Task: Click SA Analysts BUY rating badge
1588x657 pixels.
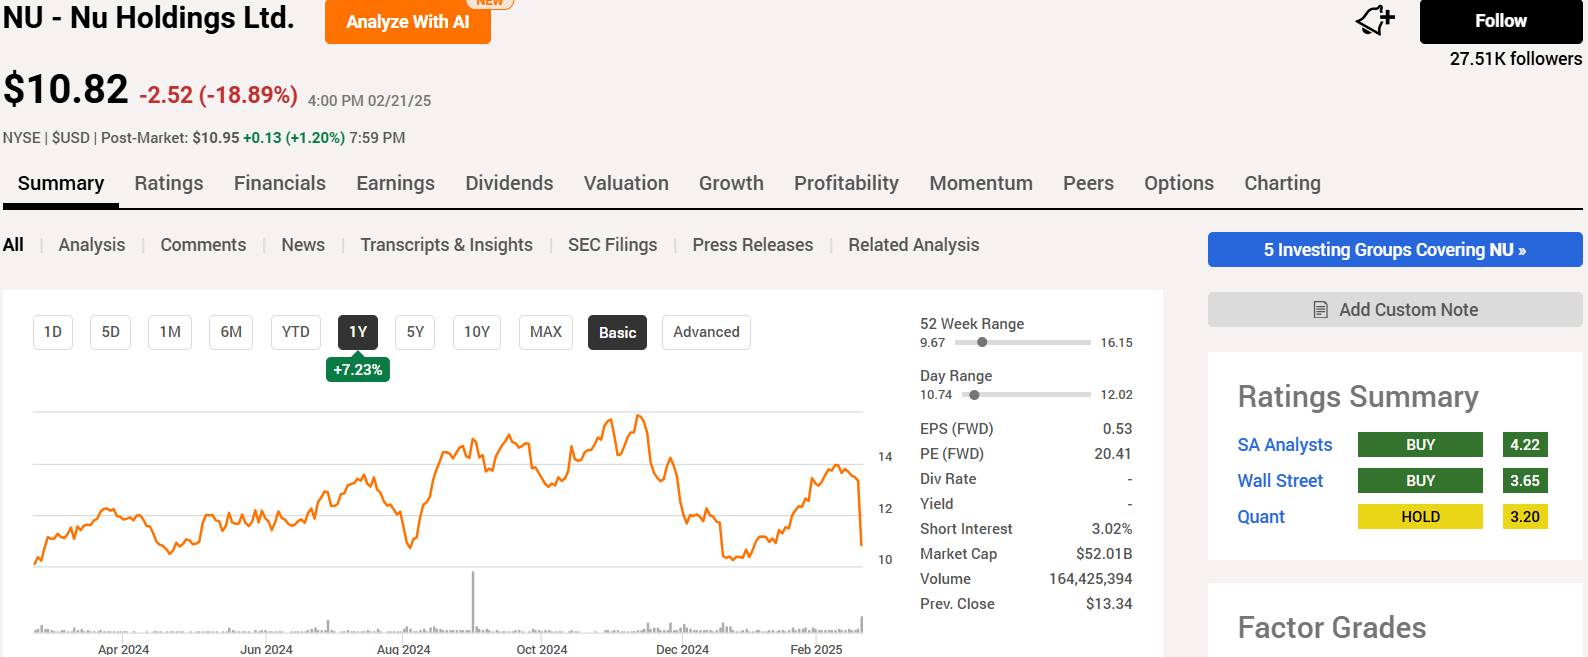Action: (1420, 445)
